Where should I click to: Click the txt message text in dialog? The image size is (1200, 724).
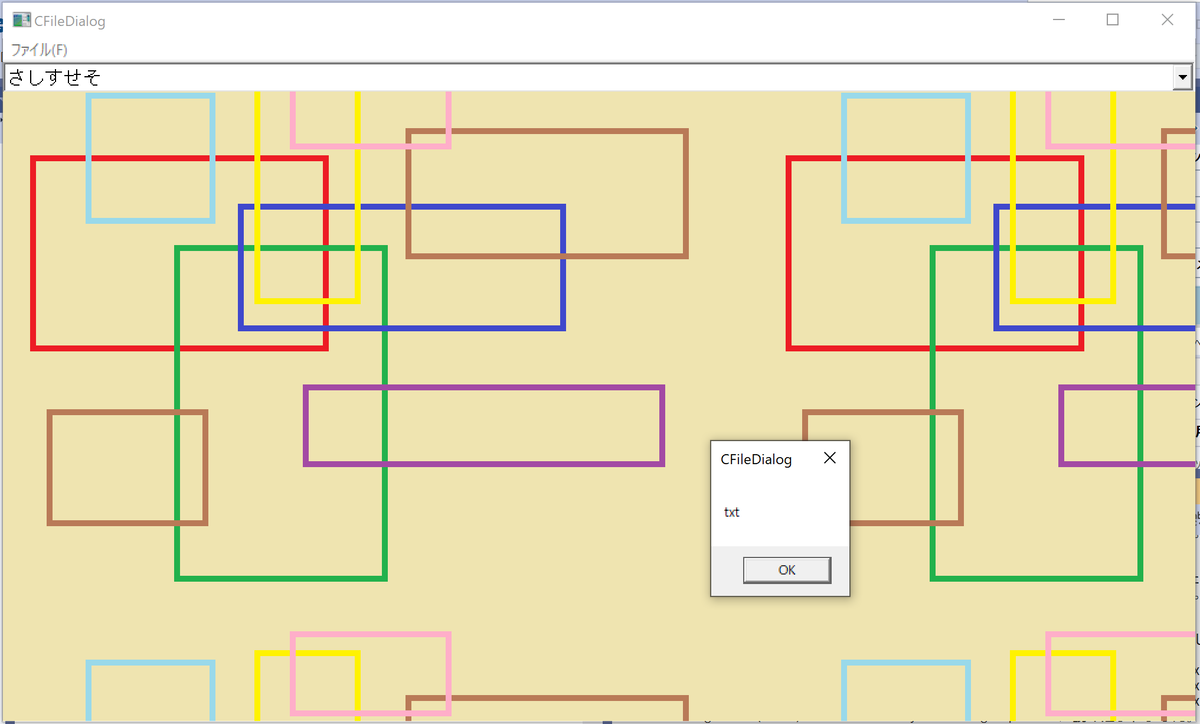[732, 512]
